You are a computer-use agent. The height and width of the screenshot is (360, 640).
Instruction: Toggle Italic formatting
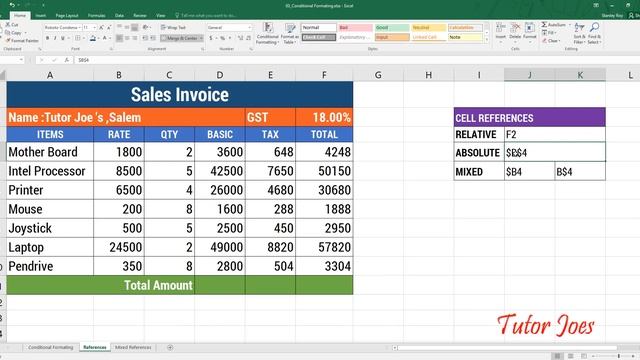[55, 38]
